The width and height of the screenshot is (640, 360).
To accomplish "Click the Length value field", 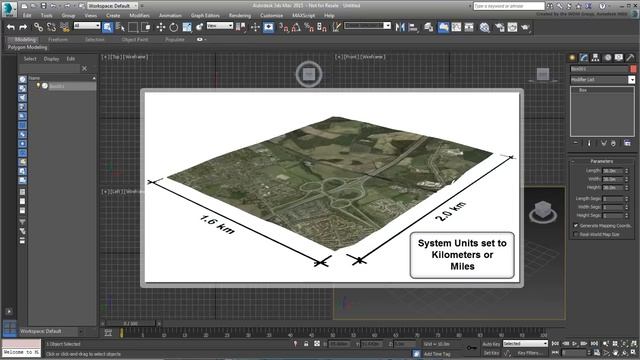I will (613, 171).
